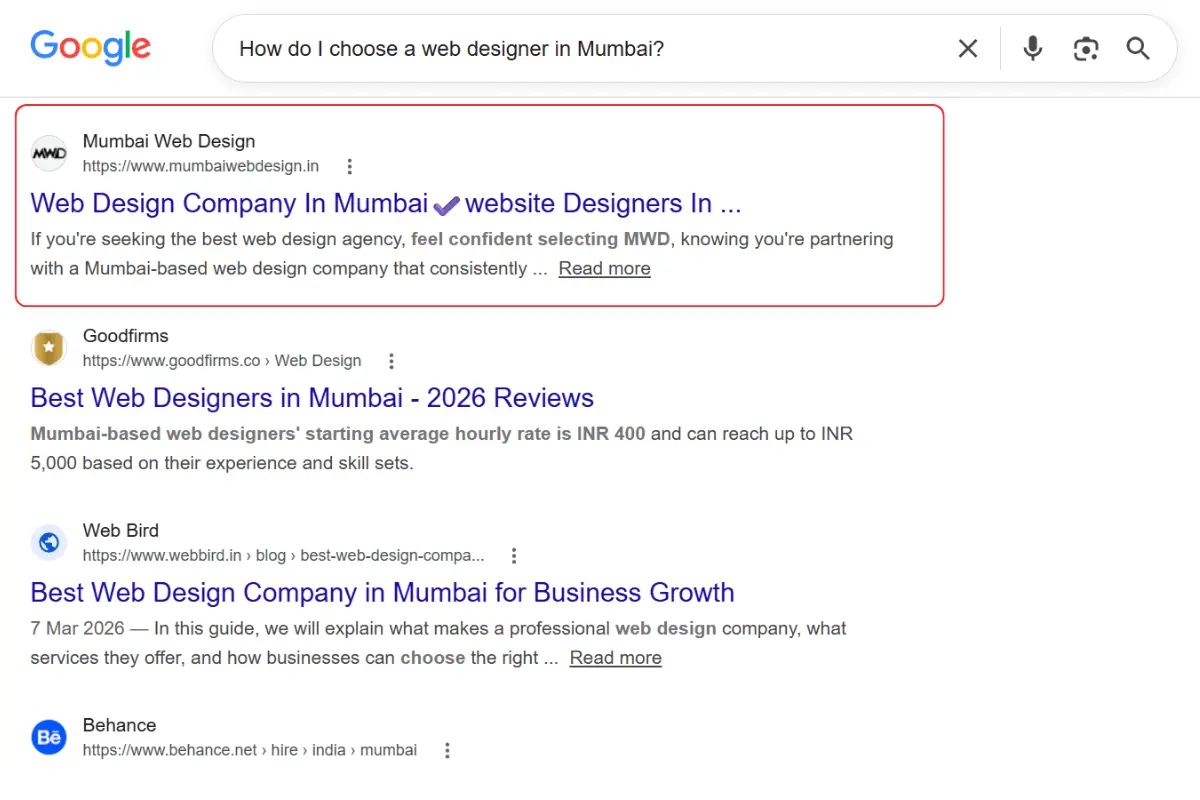Clear the search query with the X icon

pos(967,48)
